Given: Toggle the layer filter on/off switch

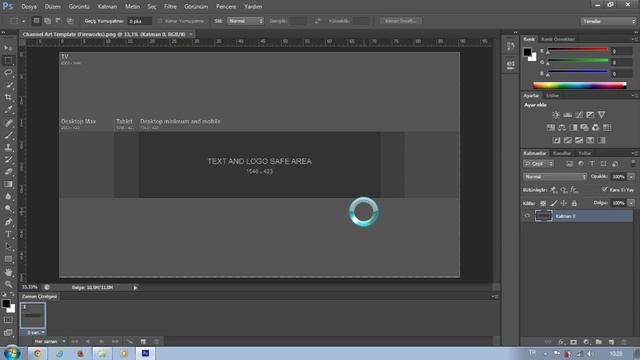Looking at the screenshot, I should pos(633,164).
